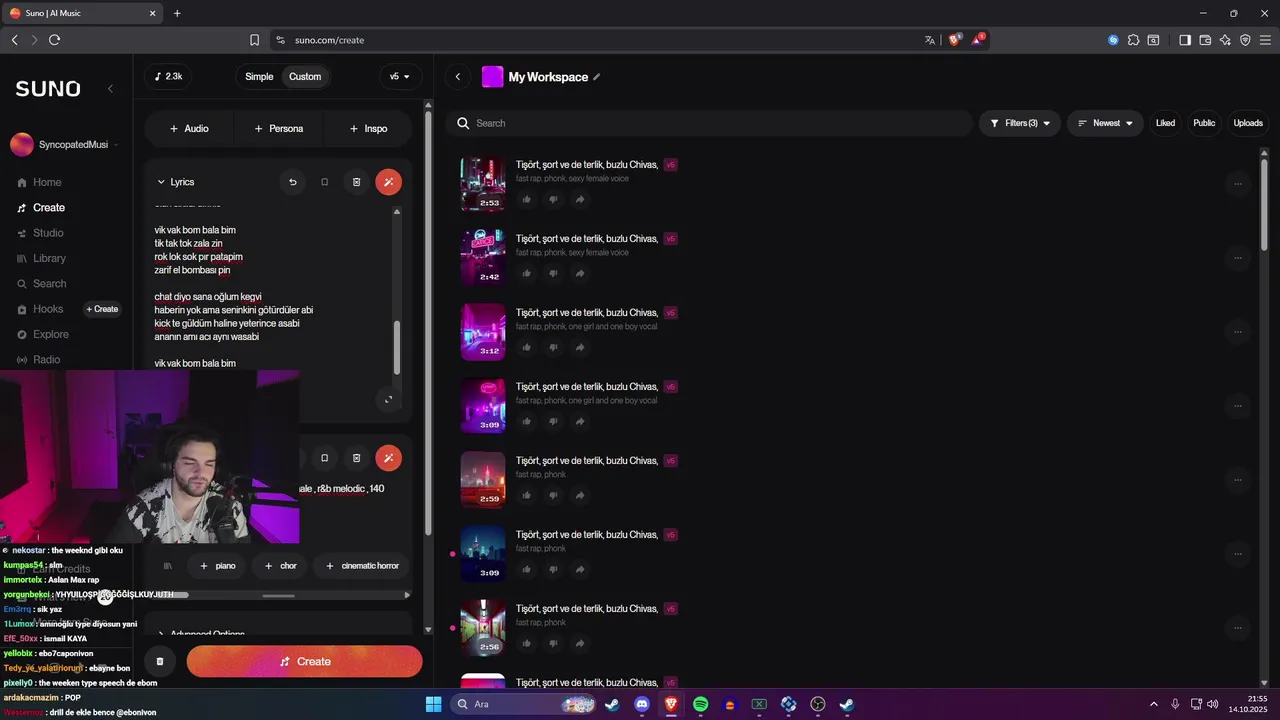Click the workspace song list scrollbar
The width and height of the screenshot is (1280, 720).
(1265, 205)
